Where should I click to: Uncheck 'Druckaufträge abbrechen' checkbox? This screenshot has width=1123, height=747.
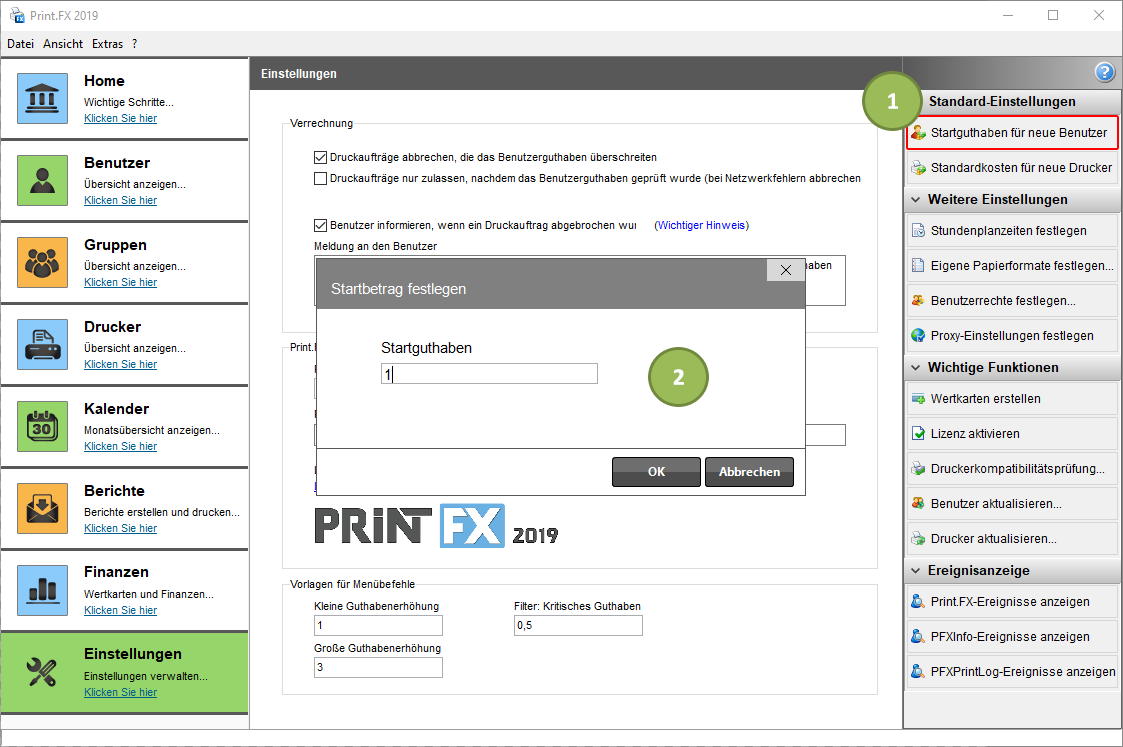320,158
